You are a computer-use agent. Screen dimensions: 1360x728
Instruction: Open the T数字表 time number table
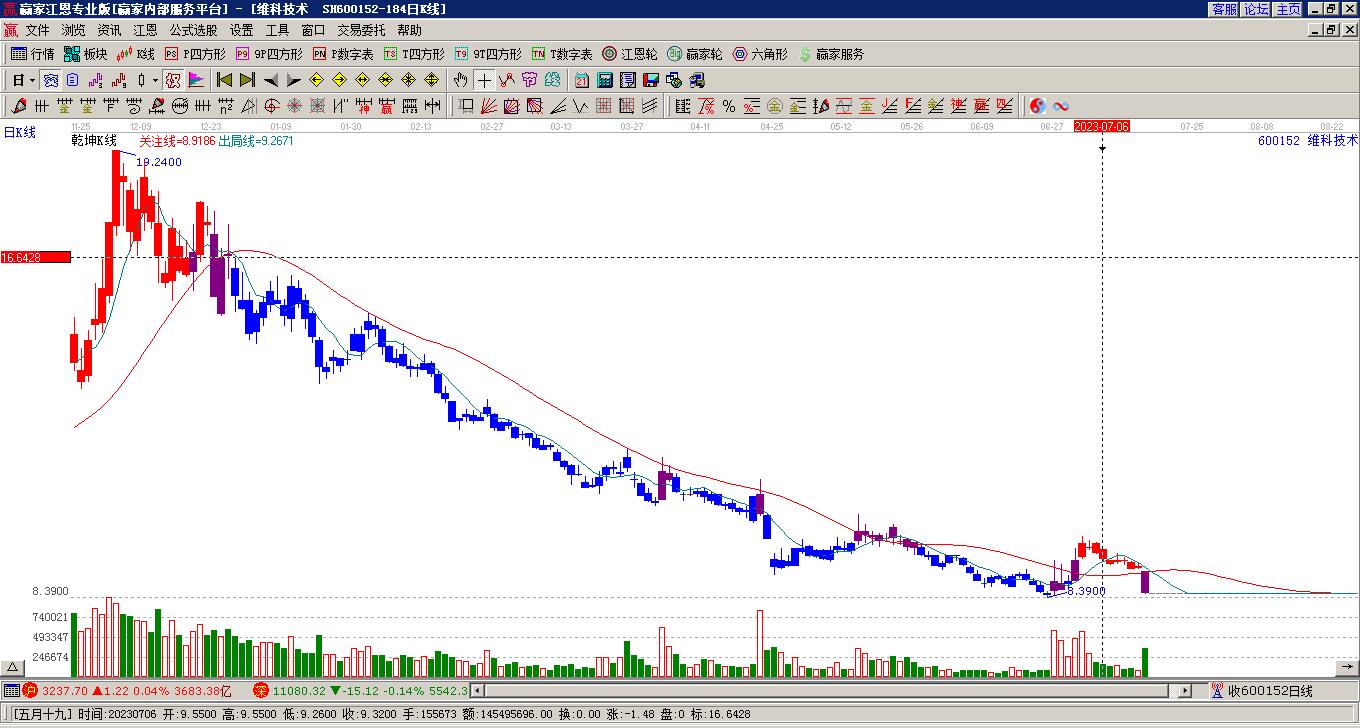(562, 54)
